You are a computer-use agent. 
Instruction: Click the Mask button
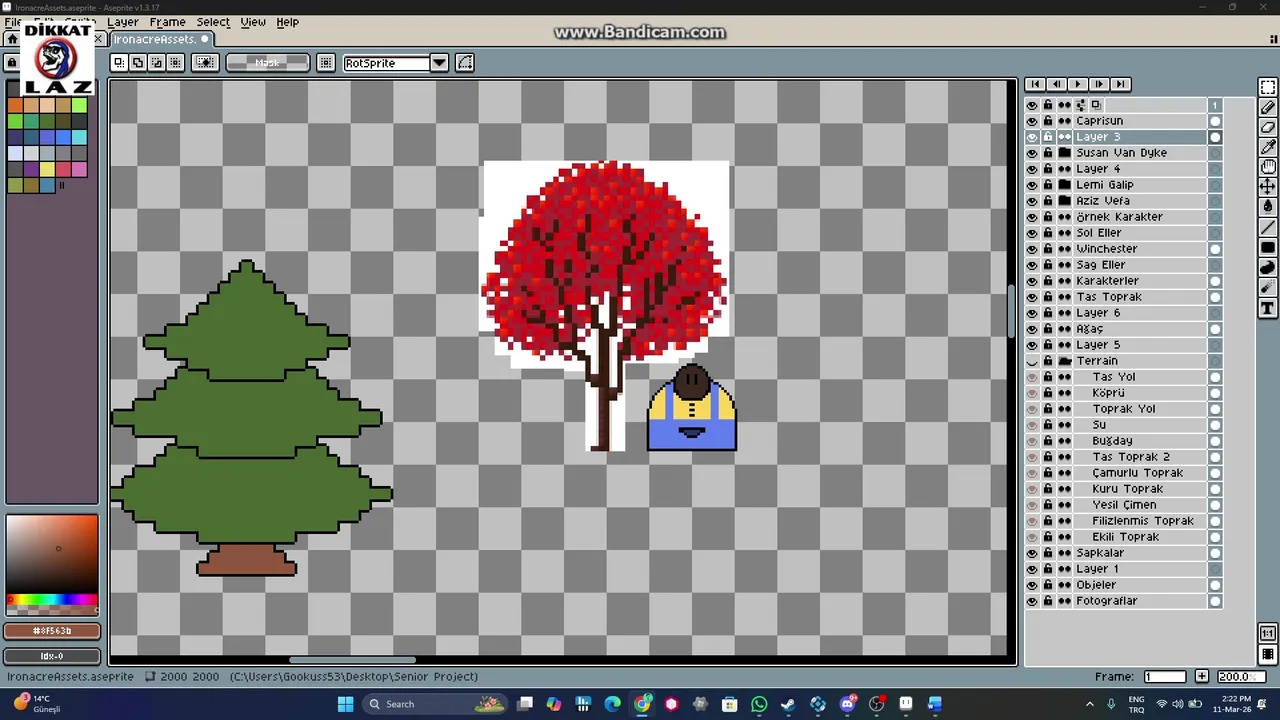267,63
